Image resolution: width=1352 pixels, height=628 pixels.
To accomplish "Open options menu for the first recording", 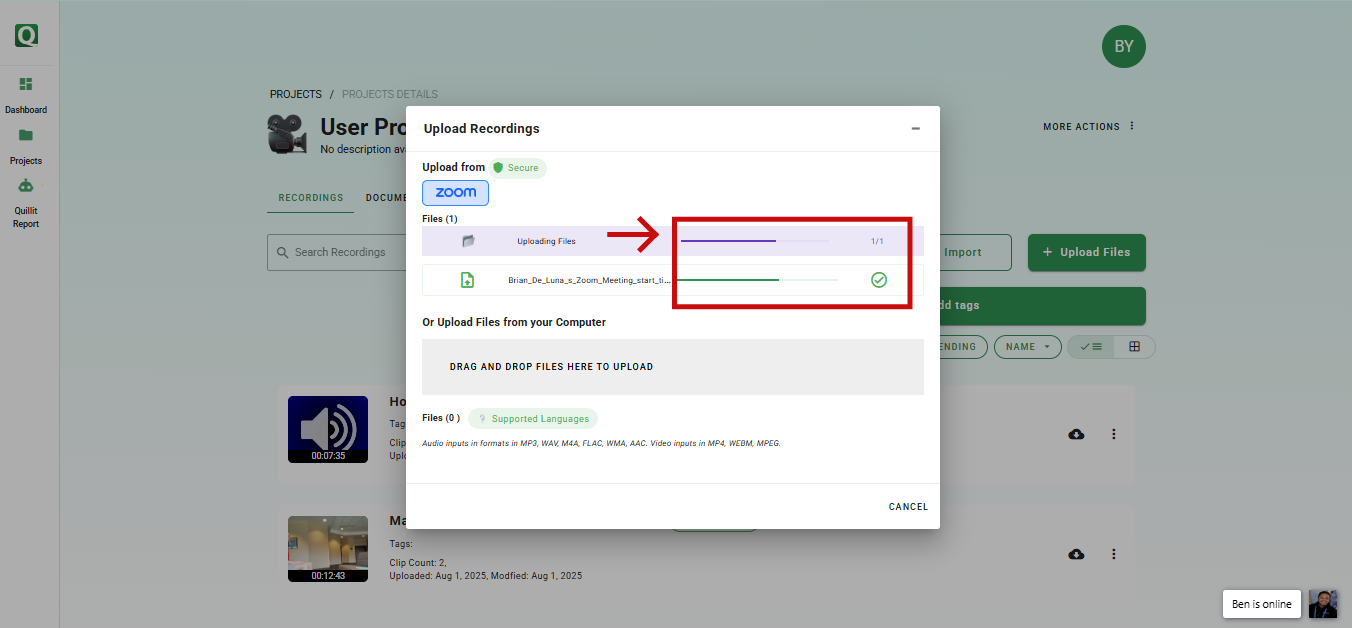I will (1113, 434).
